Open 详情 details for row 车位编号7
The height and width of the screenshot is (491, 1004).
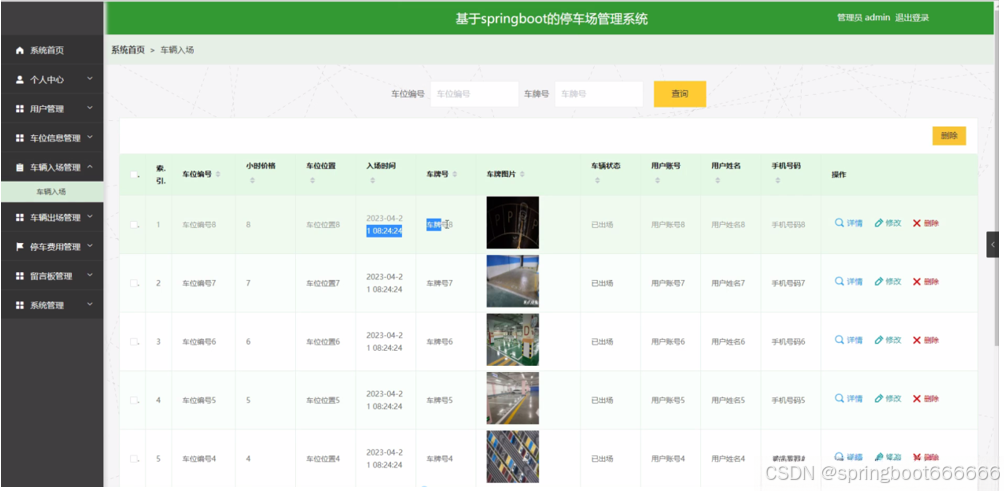pos(848,282)
